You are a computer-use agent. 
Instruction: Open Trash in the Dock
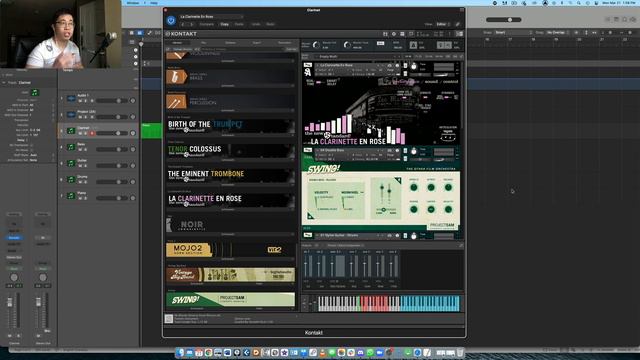(460, 352)
